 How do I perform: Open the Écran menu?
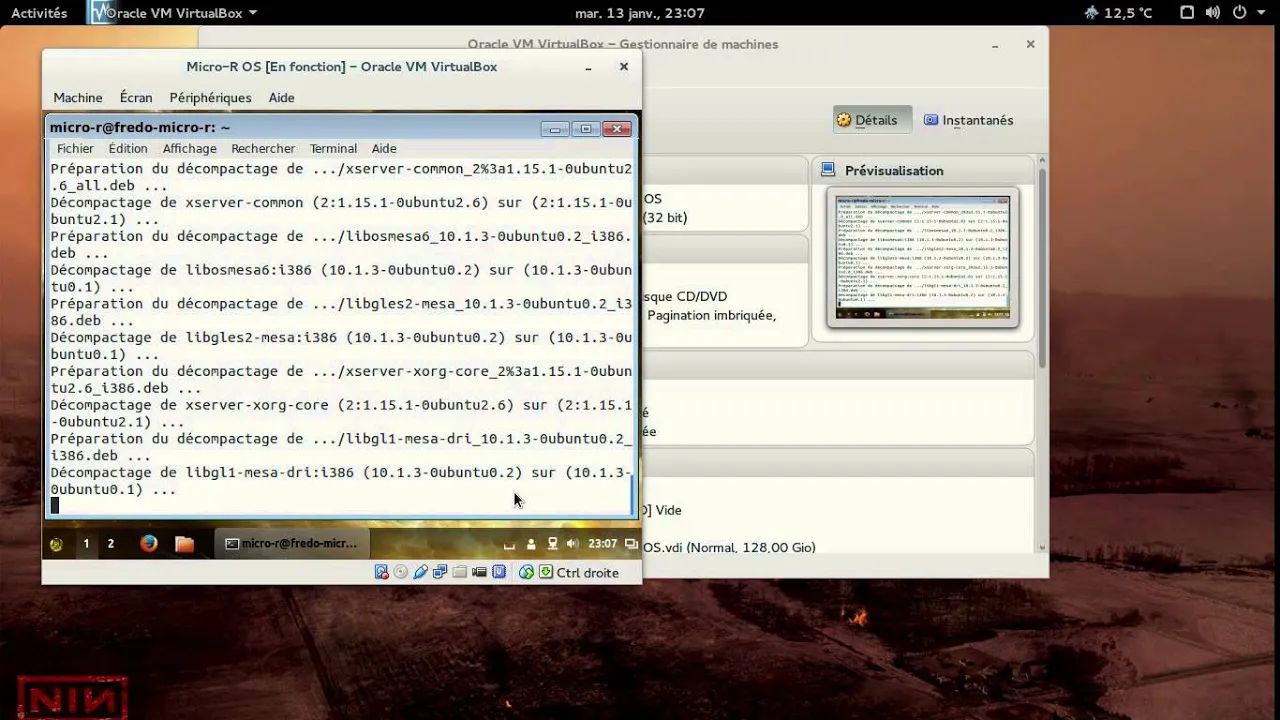pos(136,97)
